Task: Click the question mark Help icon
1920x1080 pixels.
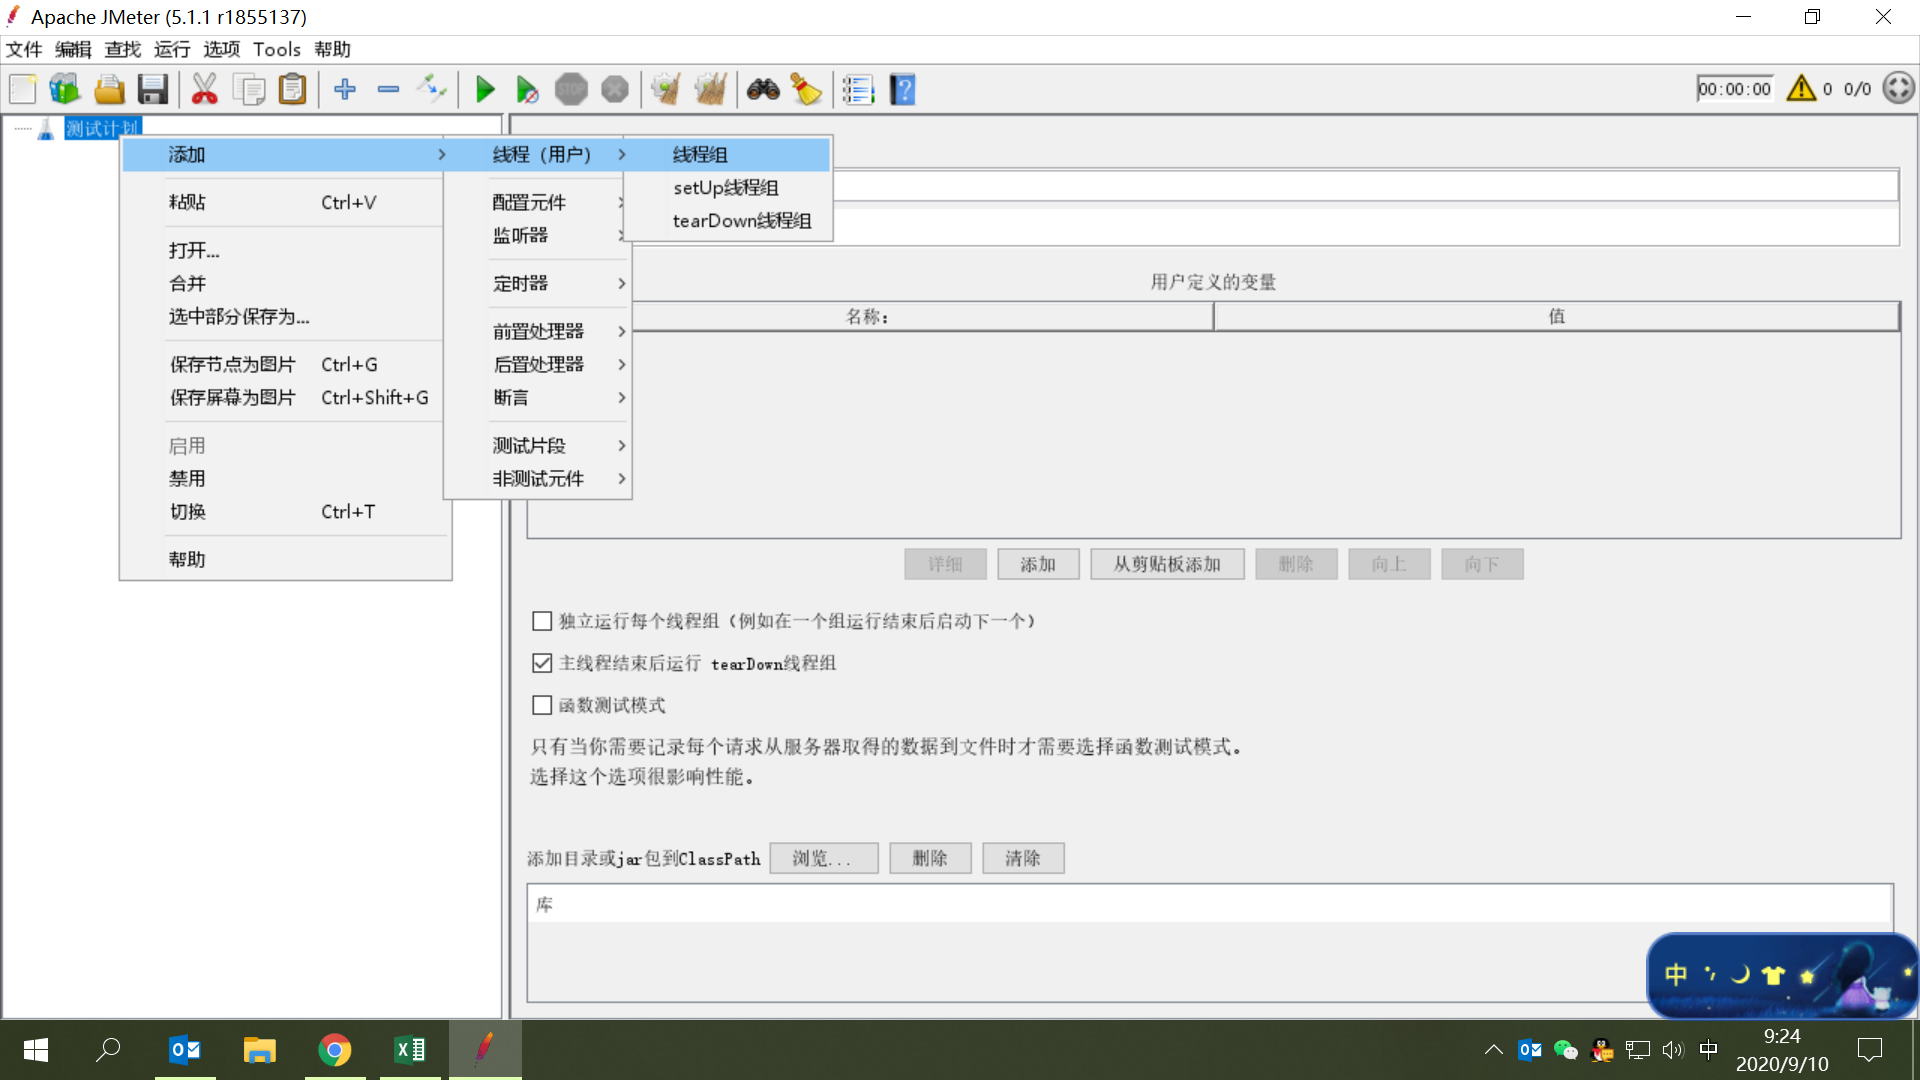Action: point(902,90)
